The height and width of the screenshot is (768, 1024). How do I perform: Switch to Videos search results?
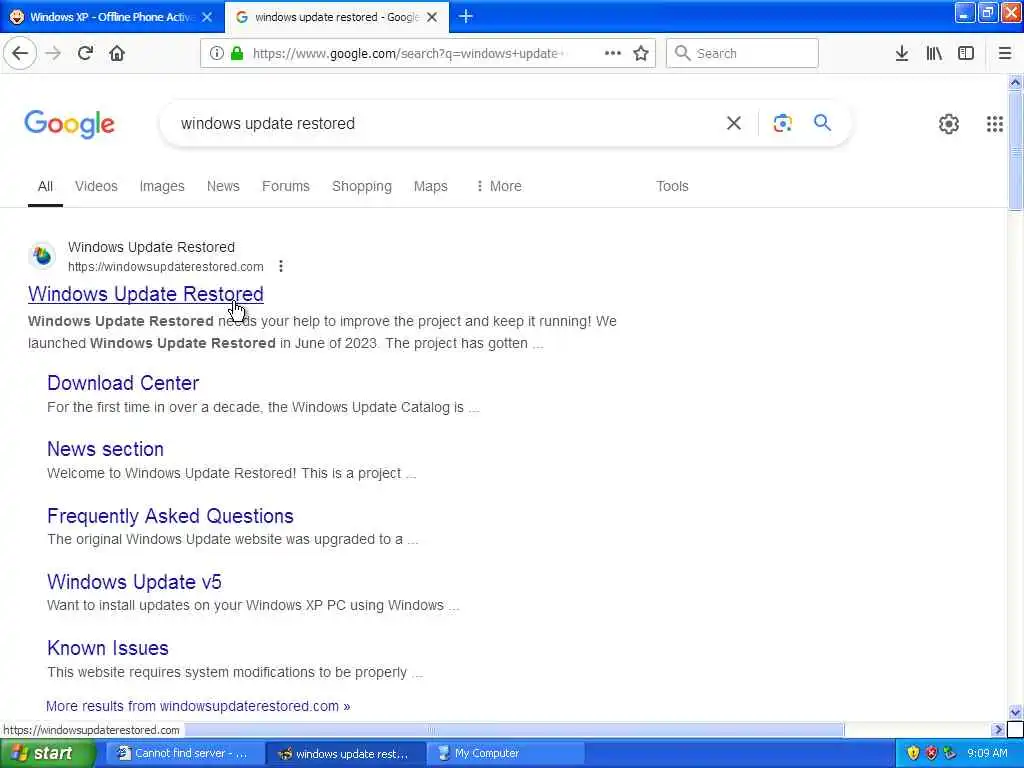[x=96, y=186]
